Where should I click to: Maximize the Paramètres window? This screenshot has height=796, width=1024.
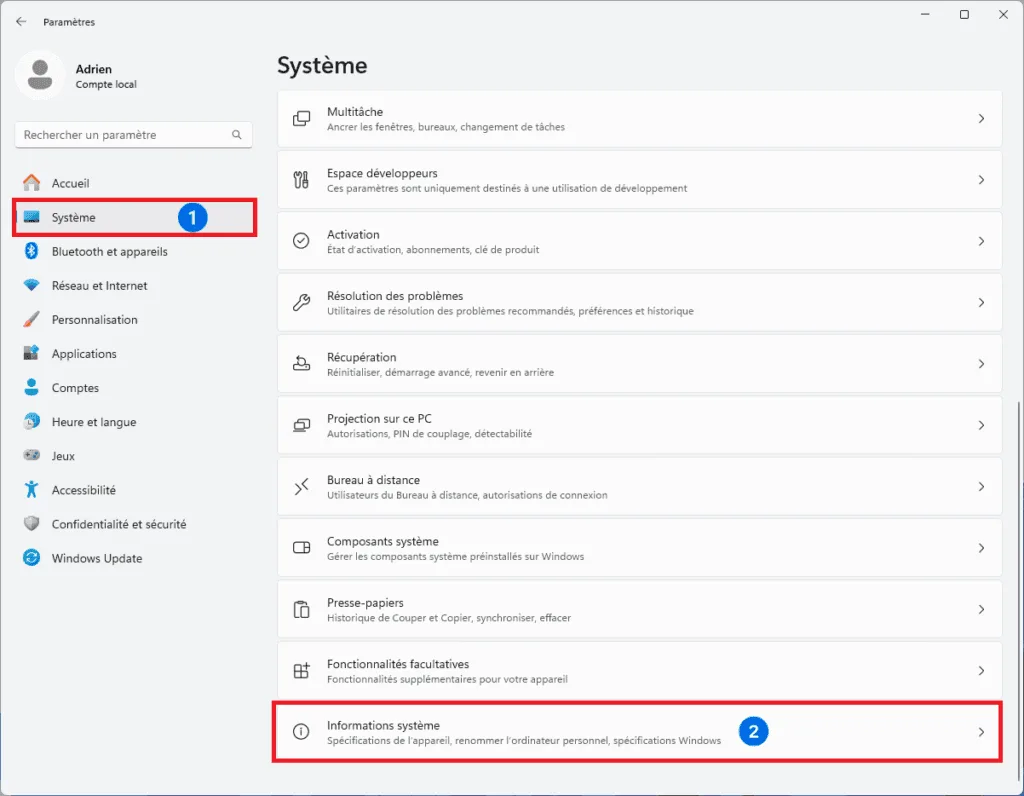click(x=964, y=14)
